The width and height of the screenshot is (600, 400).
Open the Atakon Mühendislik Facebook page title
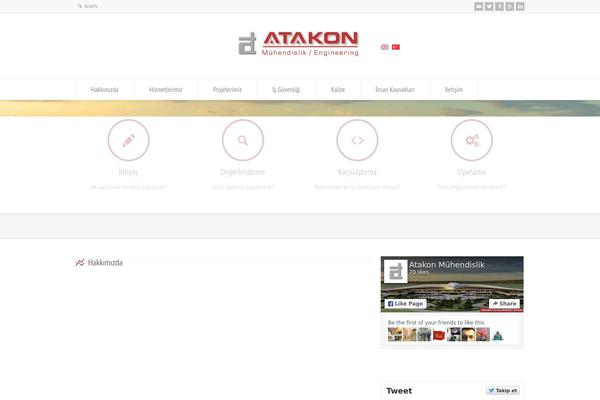click(x=447, y=264)
